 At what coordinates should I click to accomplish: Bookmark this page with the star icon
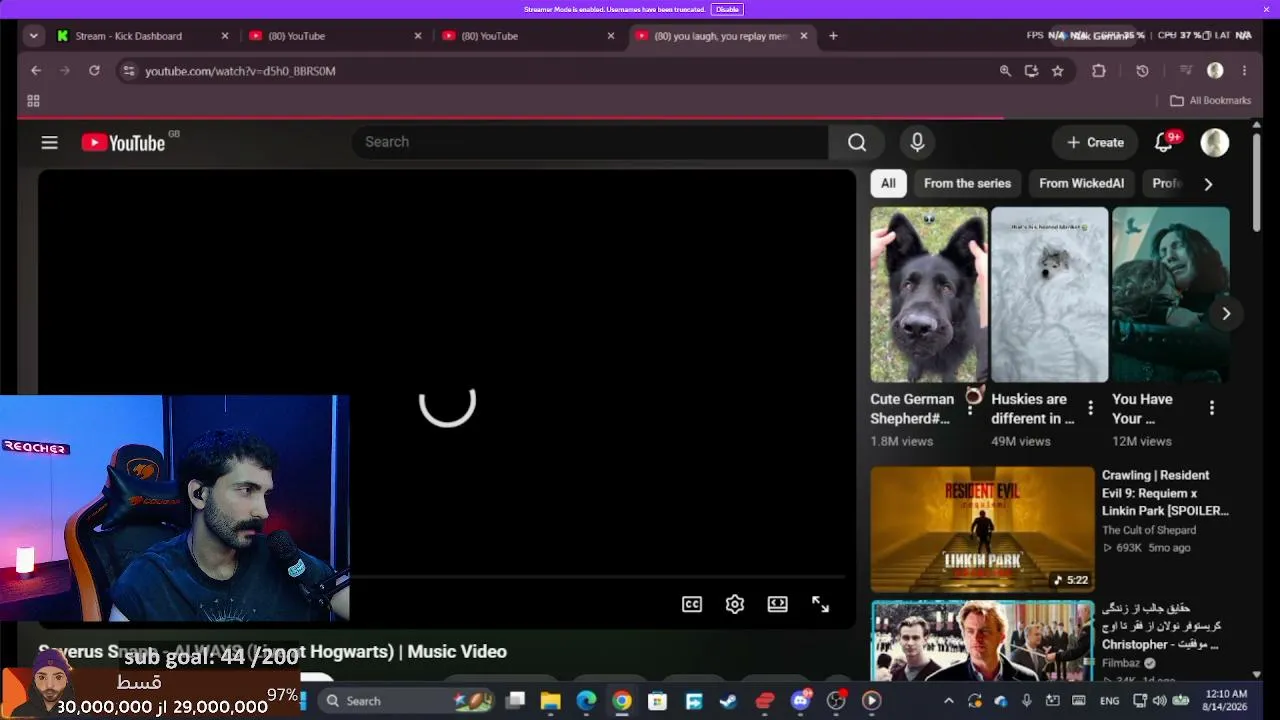(1057, 71)
